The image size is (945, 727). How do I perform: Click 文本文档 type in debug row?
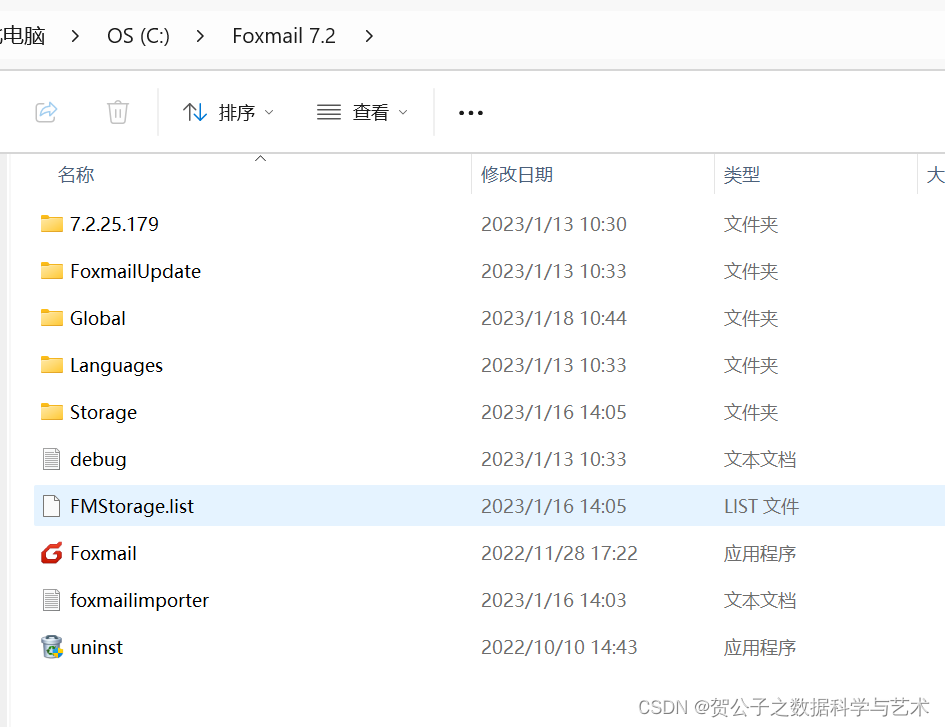pyautogui.click(x=760, y=459)
